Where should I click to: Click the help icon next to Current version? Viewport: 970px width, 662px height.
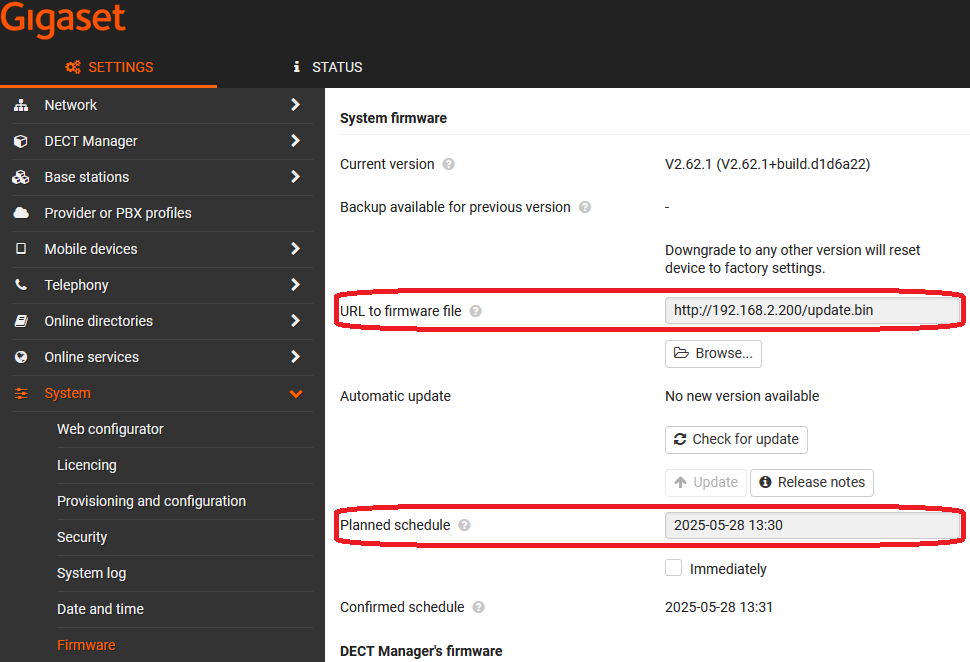[449, 164]
